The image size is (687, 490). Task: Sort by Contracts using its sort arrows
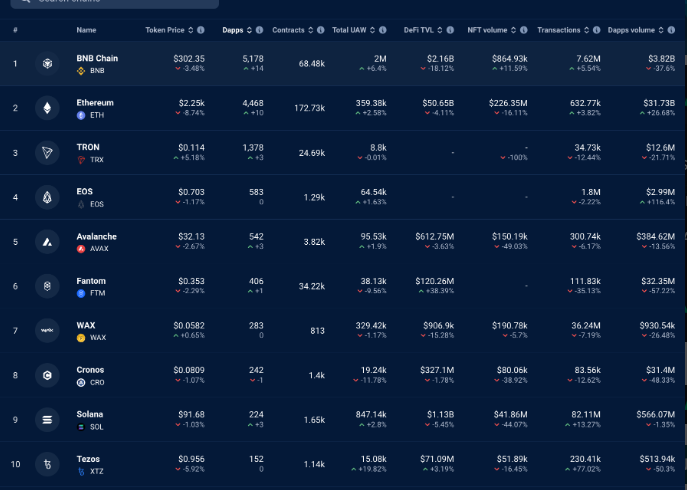click(x=311, y=30)
